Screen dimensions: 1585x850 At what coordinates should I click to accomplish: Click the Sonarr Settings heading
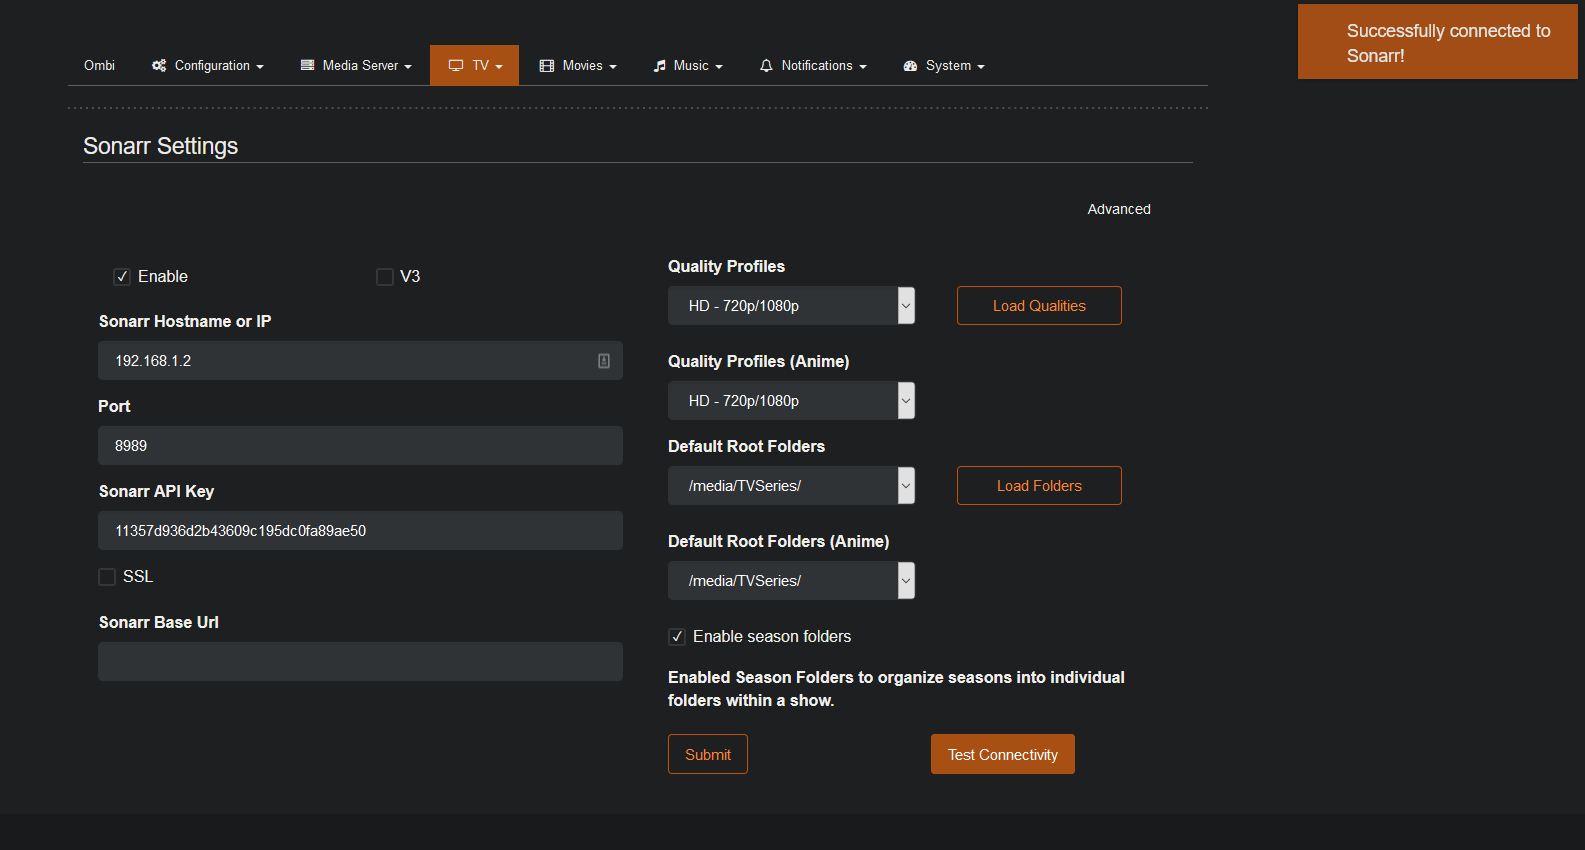161,146
